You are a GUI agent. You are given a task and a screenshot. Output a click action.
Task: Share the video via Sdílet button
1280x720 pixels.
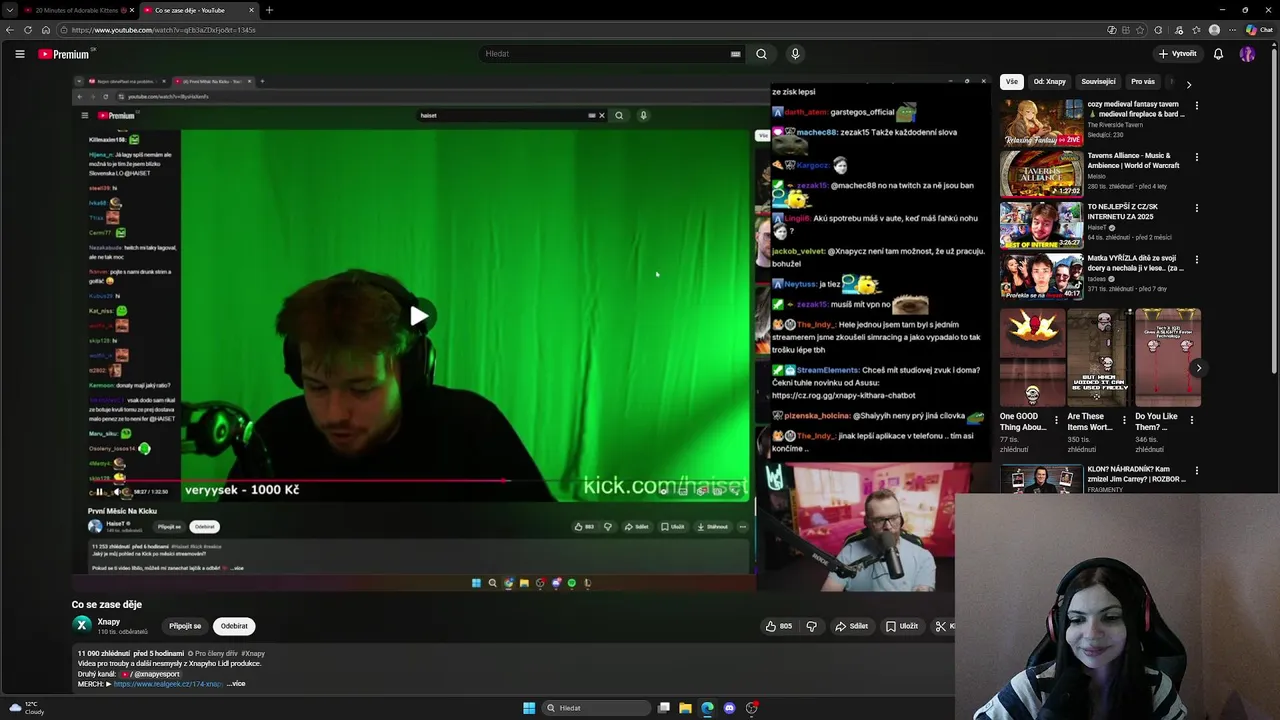coord(852,626)
